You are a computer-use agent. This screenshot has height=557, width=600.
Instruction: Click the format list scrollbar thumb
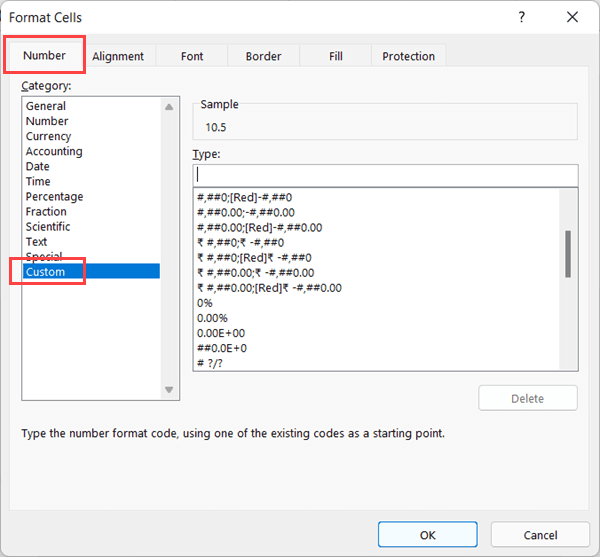click(568, 253)
